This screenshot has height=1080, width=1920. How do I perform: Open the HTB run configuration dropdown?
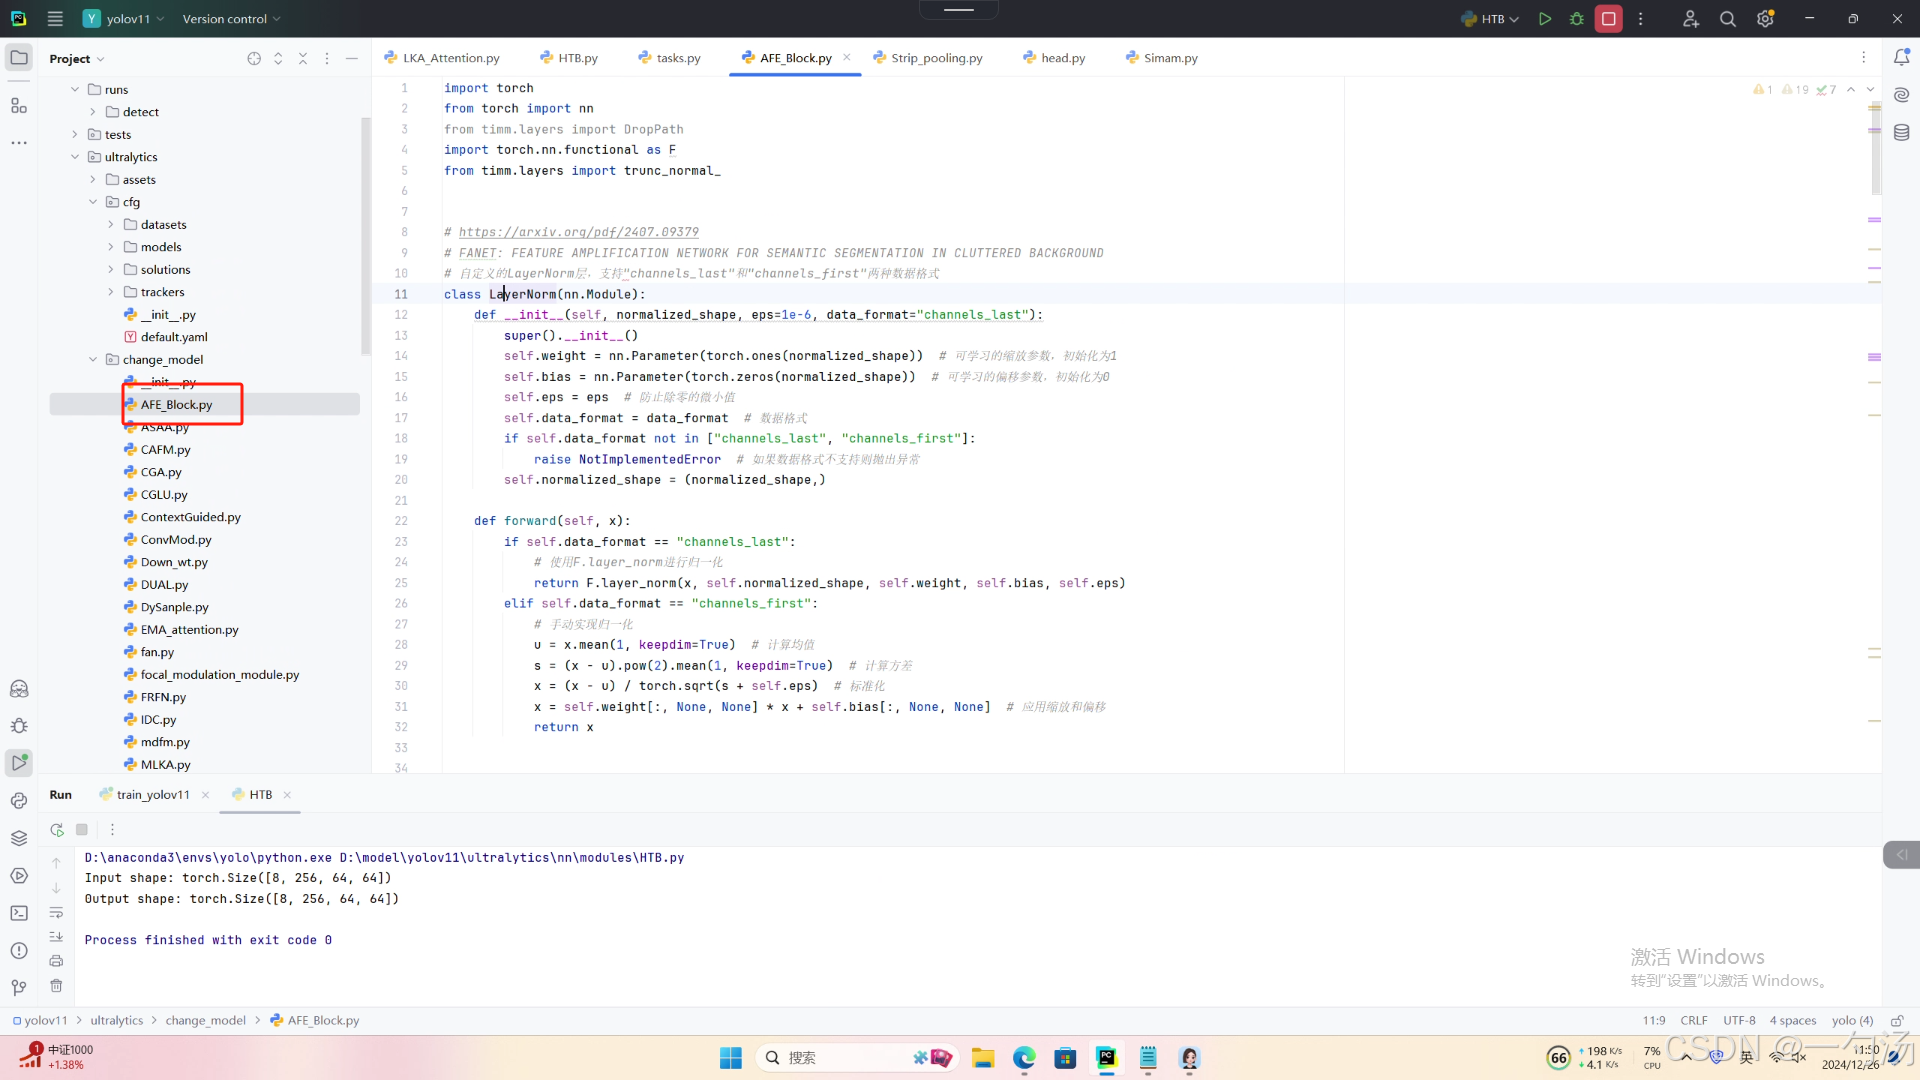[x=1492, y=19]
